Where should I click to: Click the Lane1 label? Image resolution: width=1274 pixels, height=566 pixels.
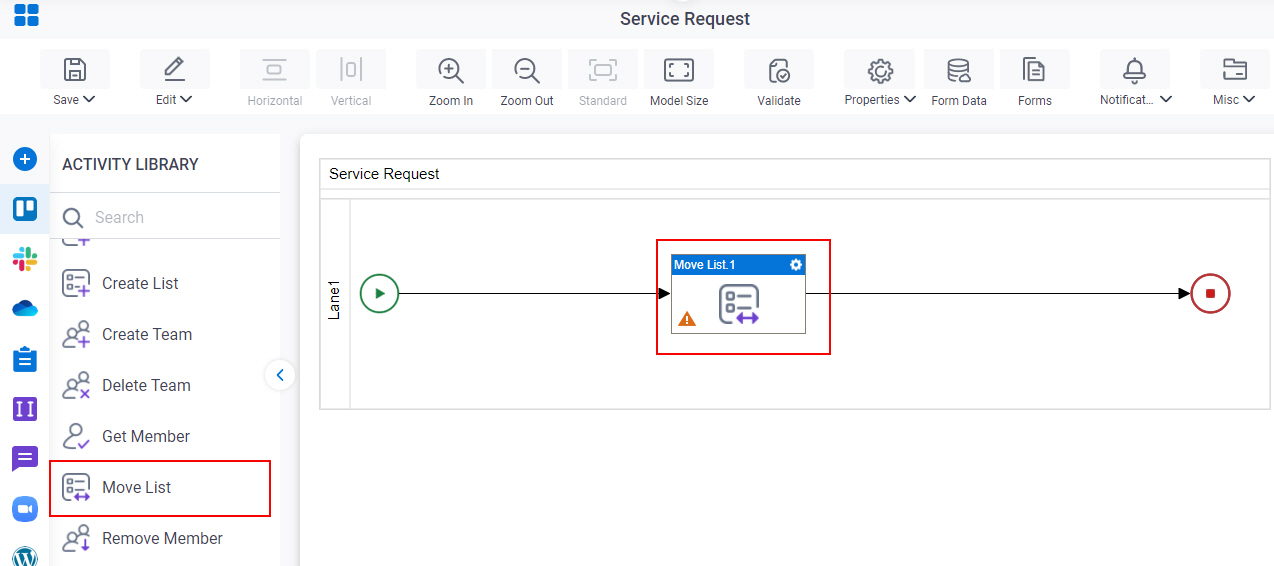point(335,300)
